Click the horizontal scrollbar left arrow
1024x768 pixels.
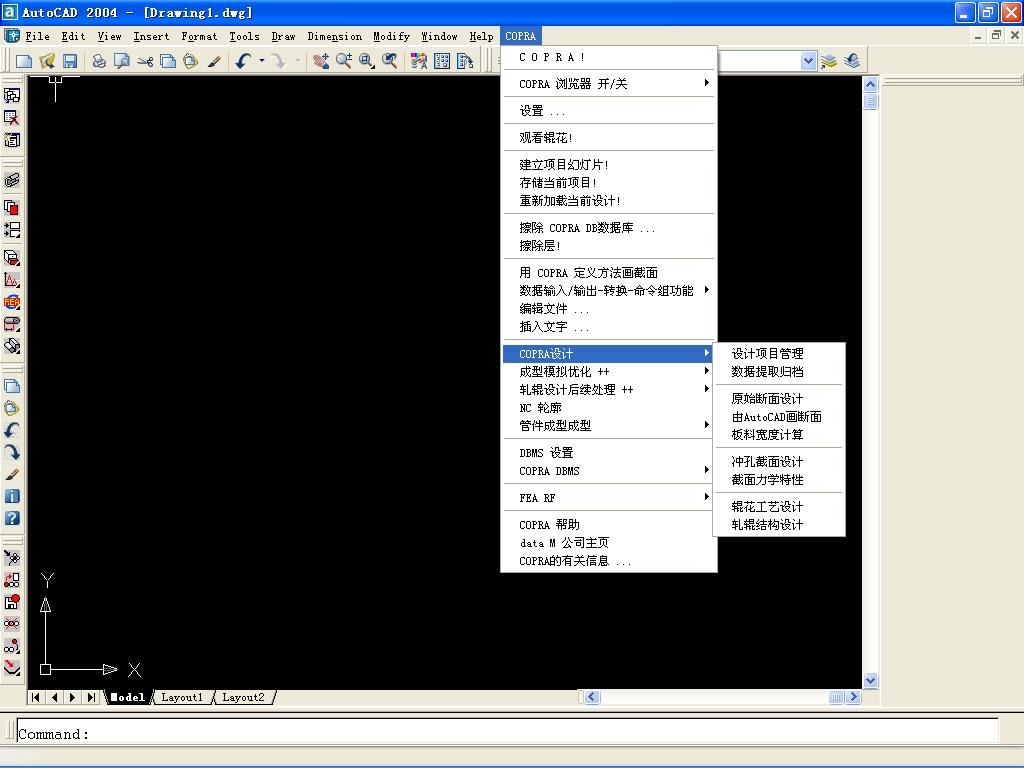click(x=592, y=697)
